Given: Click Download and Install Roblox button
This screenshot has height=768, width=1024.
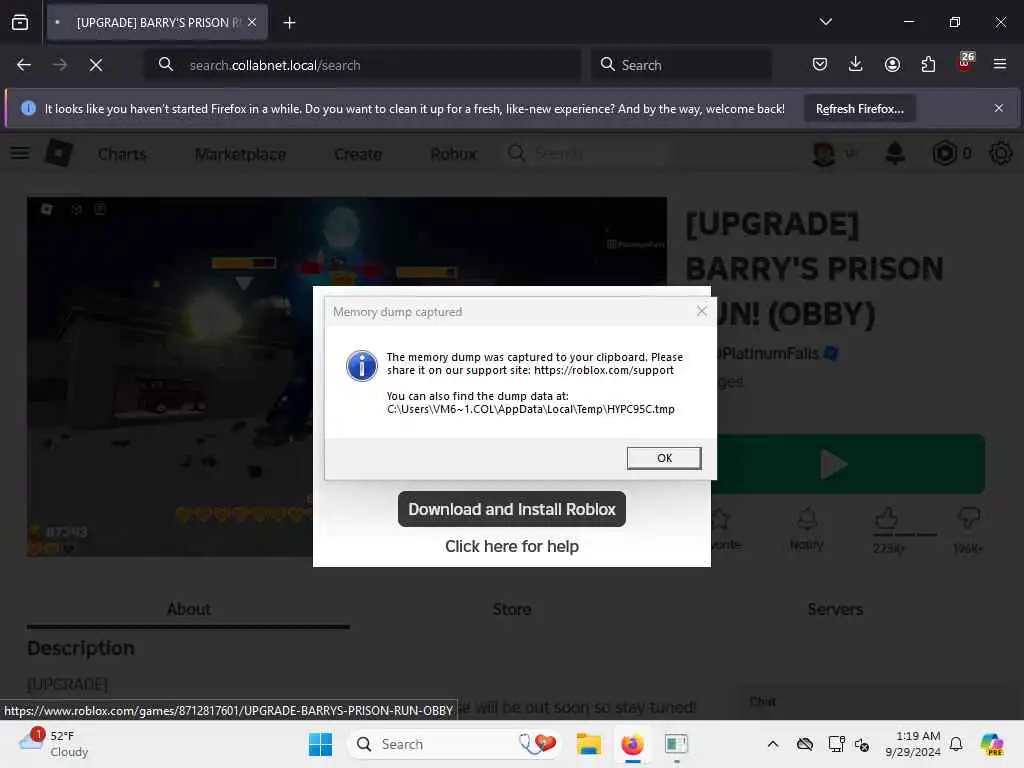Looking at the screenshot, I should [511, 509].
